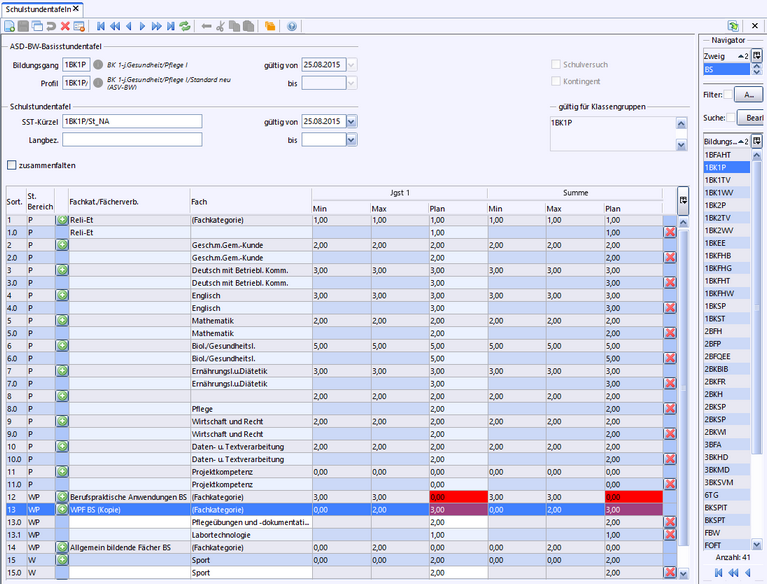
Task: Click green plus icon in Mathematik row
Action: (62, 320)
